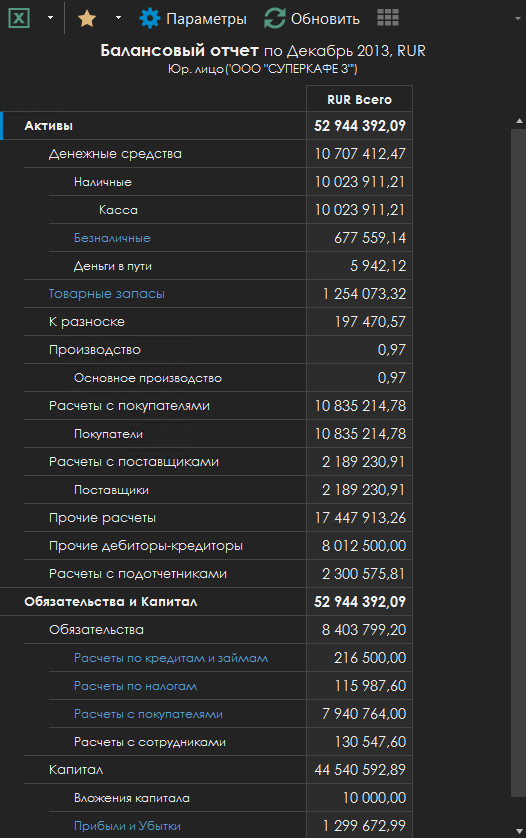The height and width of the screenshot is (838, 526).
Task: Click the value 197 470,57
Action: click(370, 322)
